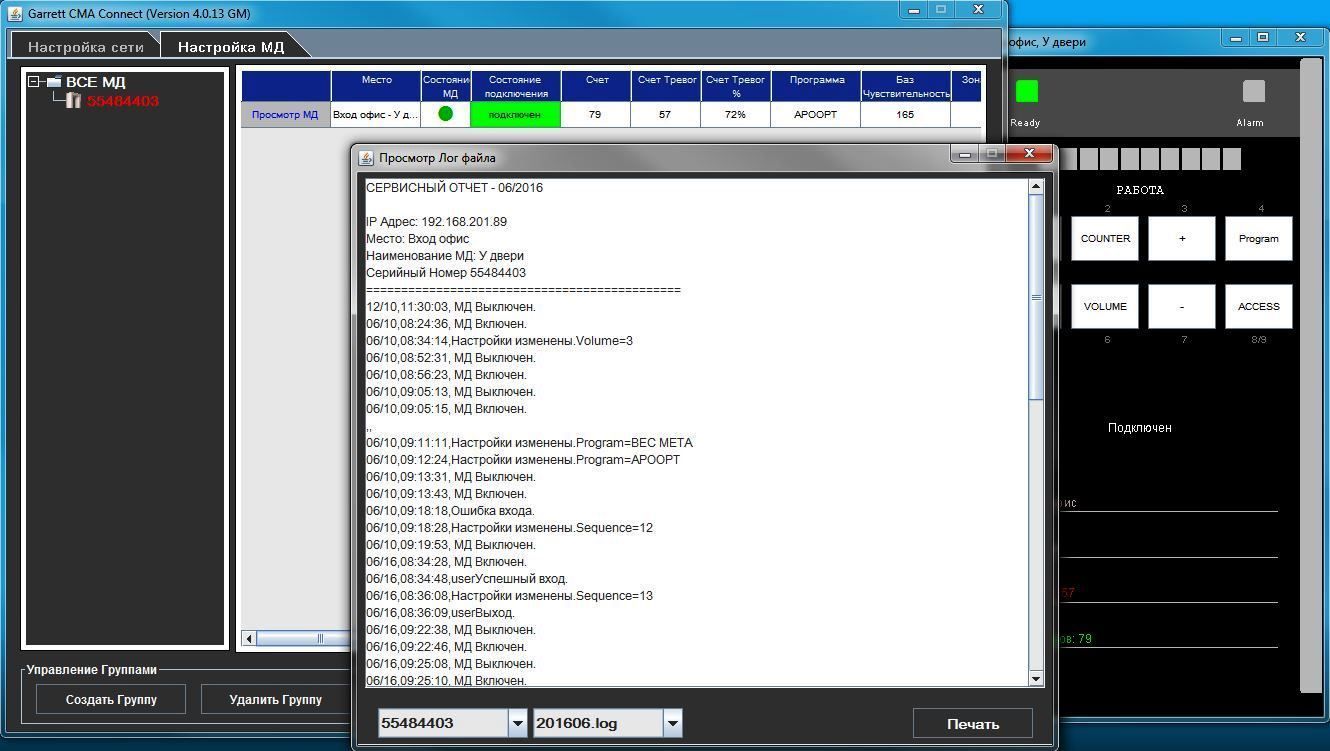Open the 201606.log file dropdown
The height and width of the screenshot is (751, 1330).
point(672,723)
